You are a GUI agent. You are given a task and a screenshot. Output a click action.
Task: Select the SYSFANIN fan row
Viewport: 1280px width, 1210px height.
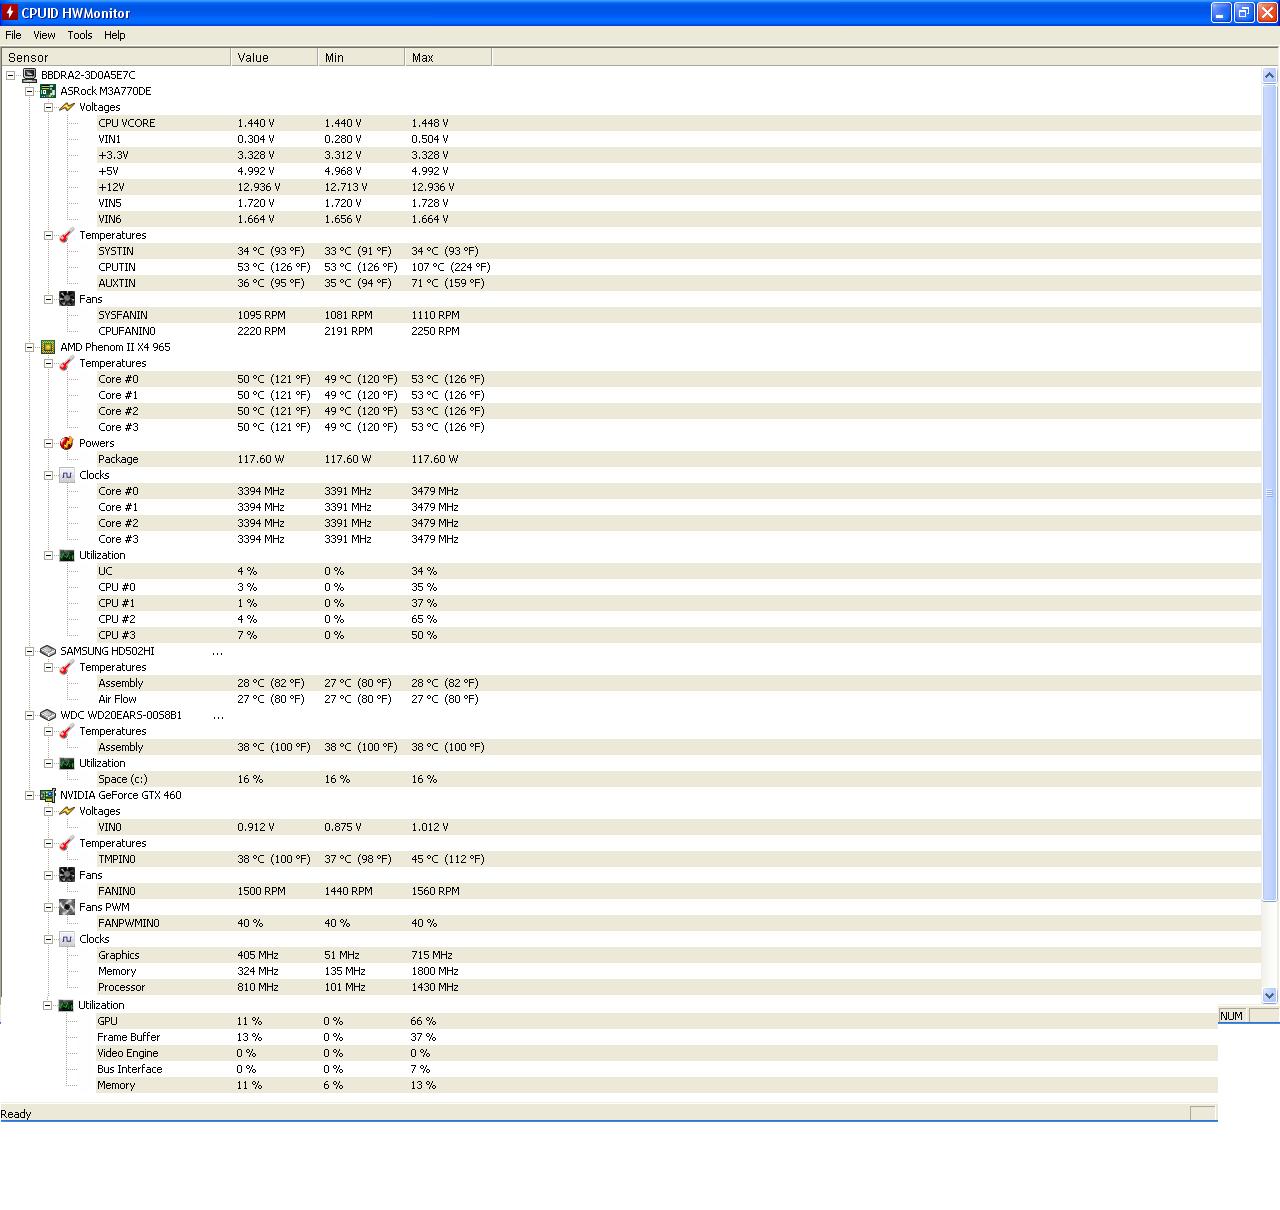[679, 315]
